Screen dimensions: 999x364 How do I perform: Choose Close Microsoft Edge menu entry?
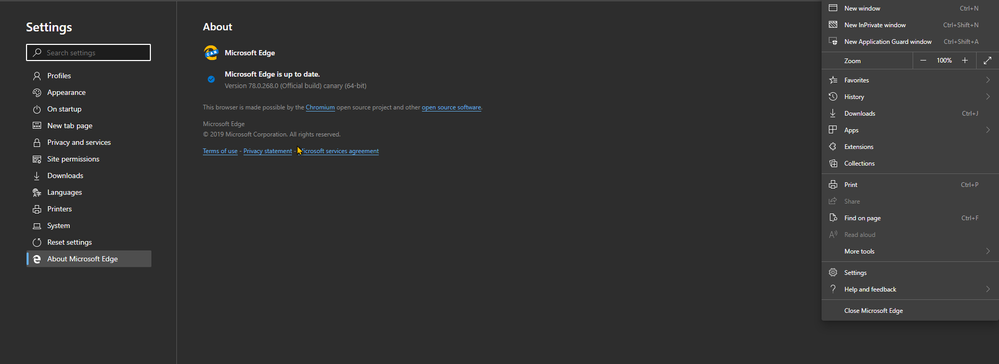point(910,311)
